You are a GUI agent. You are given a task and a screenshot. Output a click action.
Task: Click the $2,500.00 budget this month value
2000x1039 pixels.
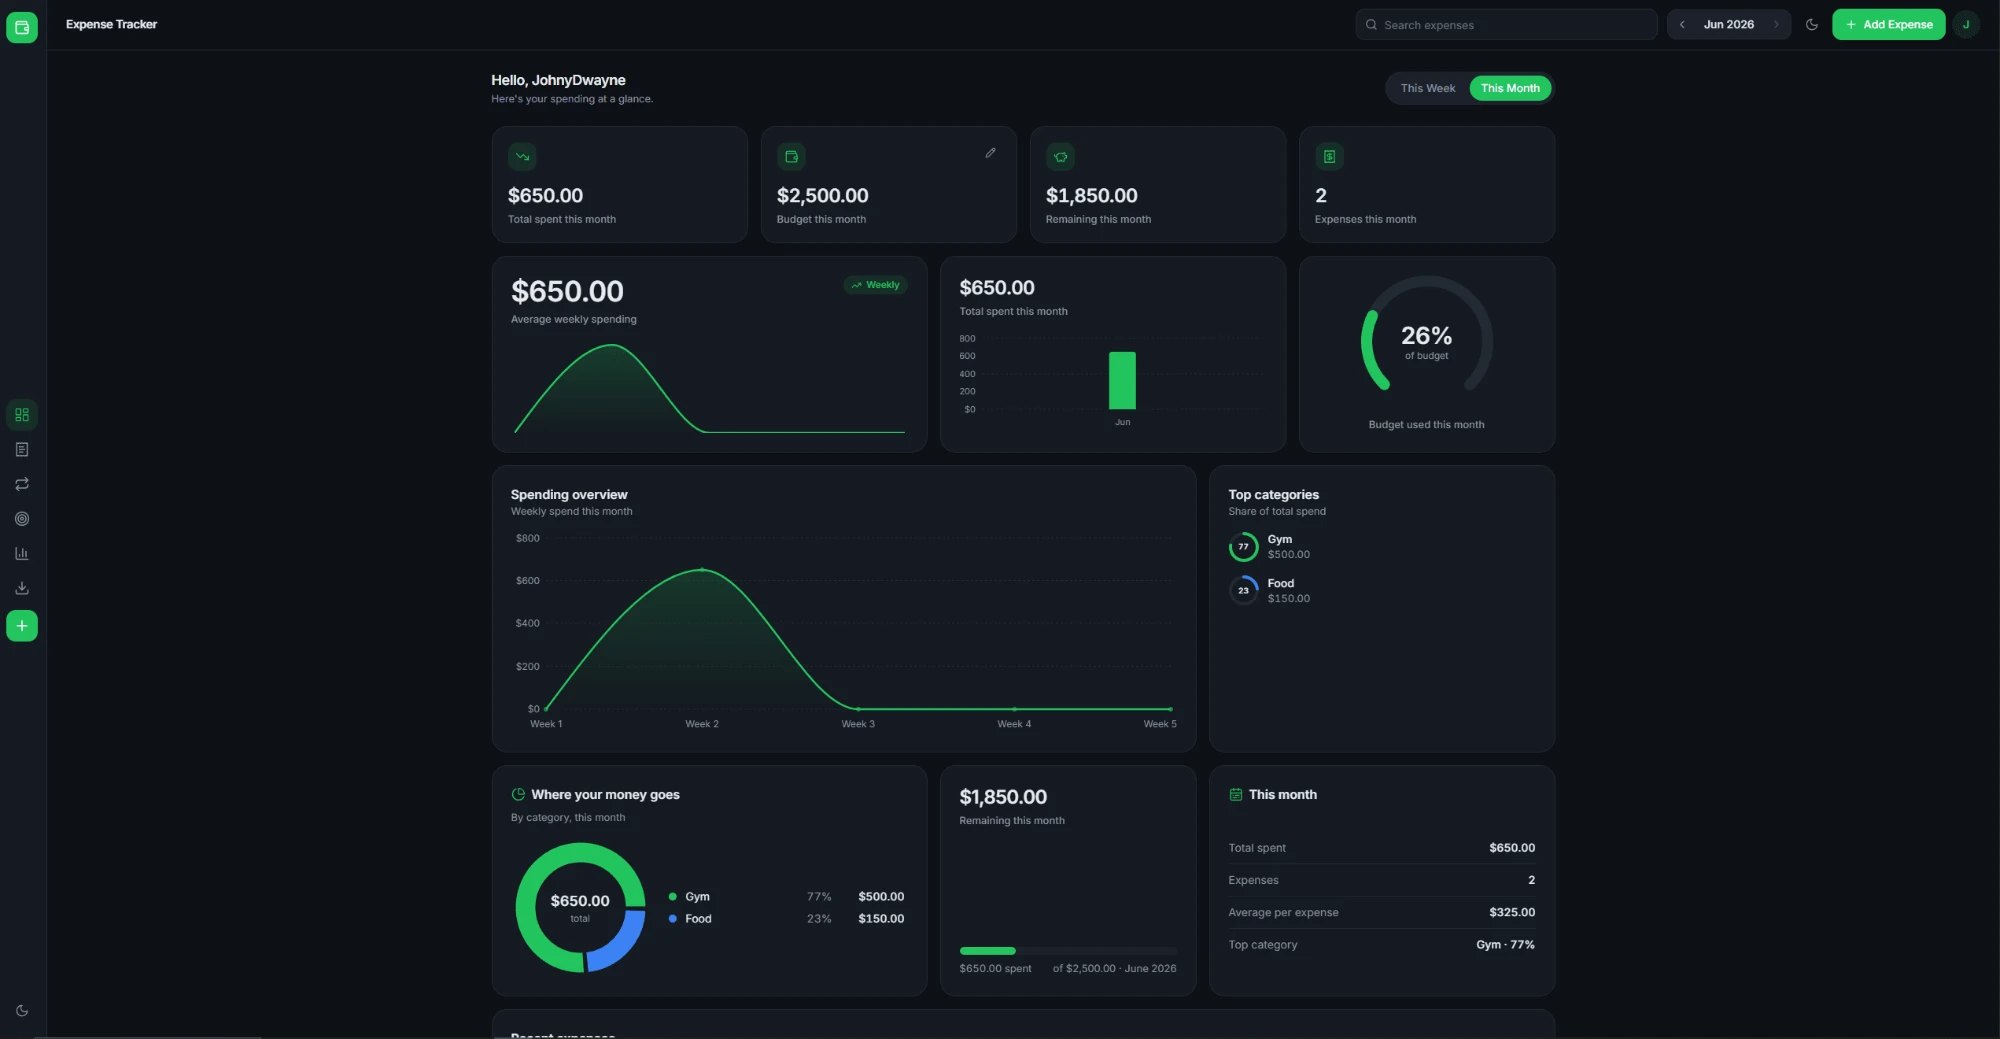pos(822,196)
